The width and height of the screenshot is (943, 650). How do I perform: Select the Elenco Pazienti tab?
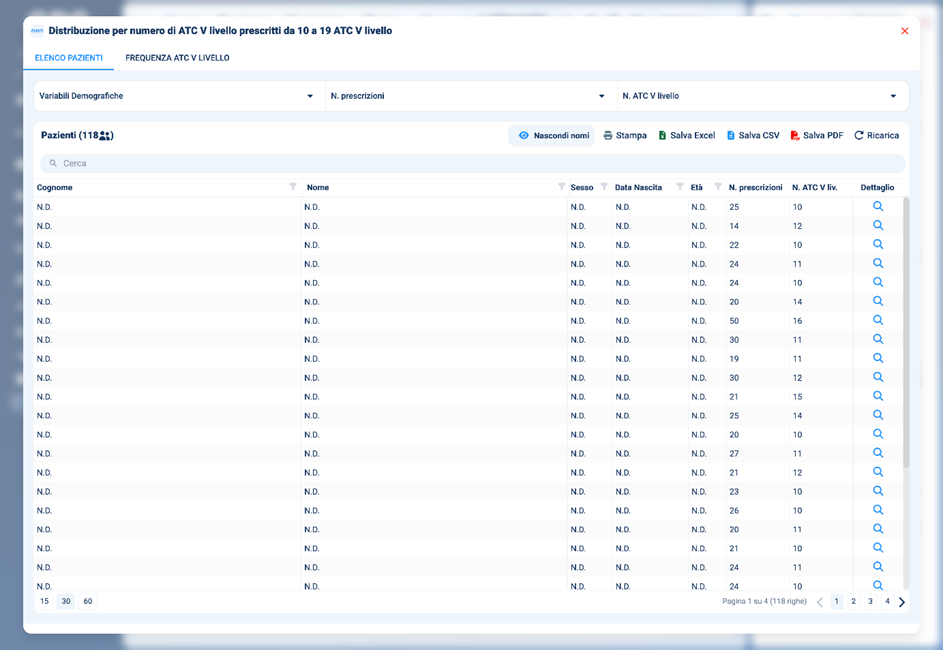click(x=68, y=58)
